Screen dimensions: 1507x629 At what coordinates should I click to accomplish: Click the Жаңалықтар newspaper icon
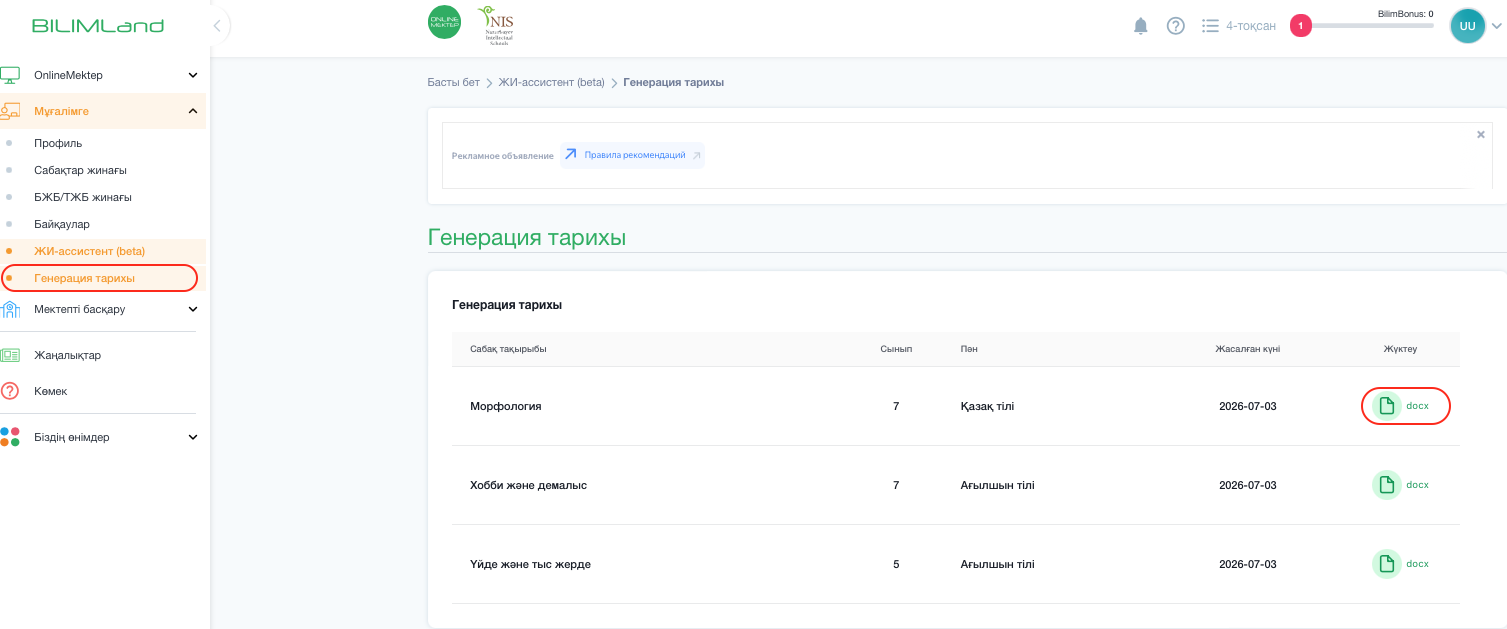coord(10,355)
